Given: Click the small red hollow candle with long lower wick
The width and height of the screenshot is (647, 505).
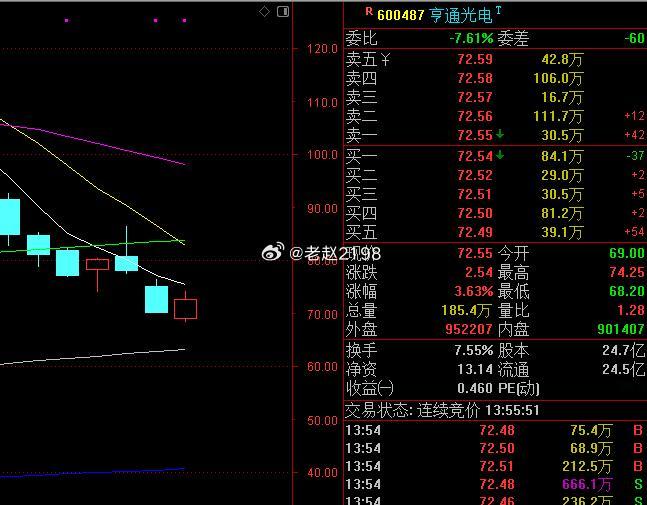Looking at the screenshot, I should tap(97, 264).
